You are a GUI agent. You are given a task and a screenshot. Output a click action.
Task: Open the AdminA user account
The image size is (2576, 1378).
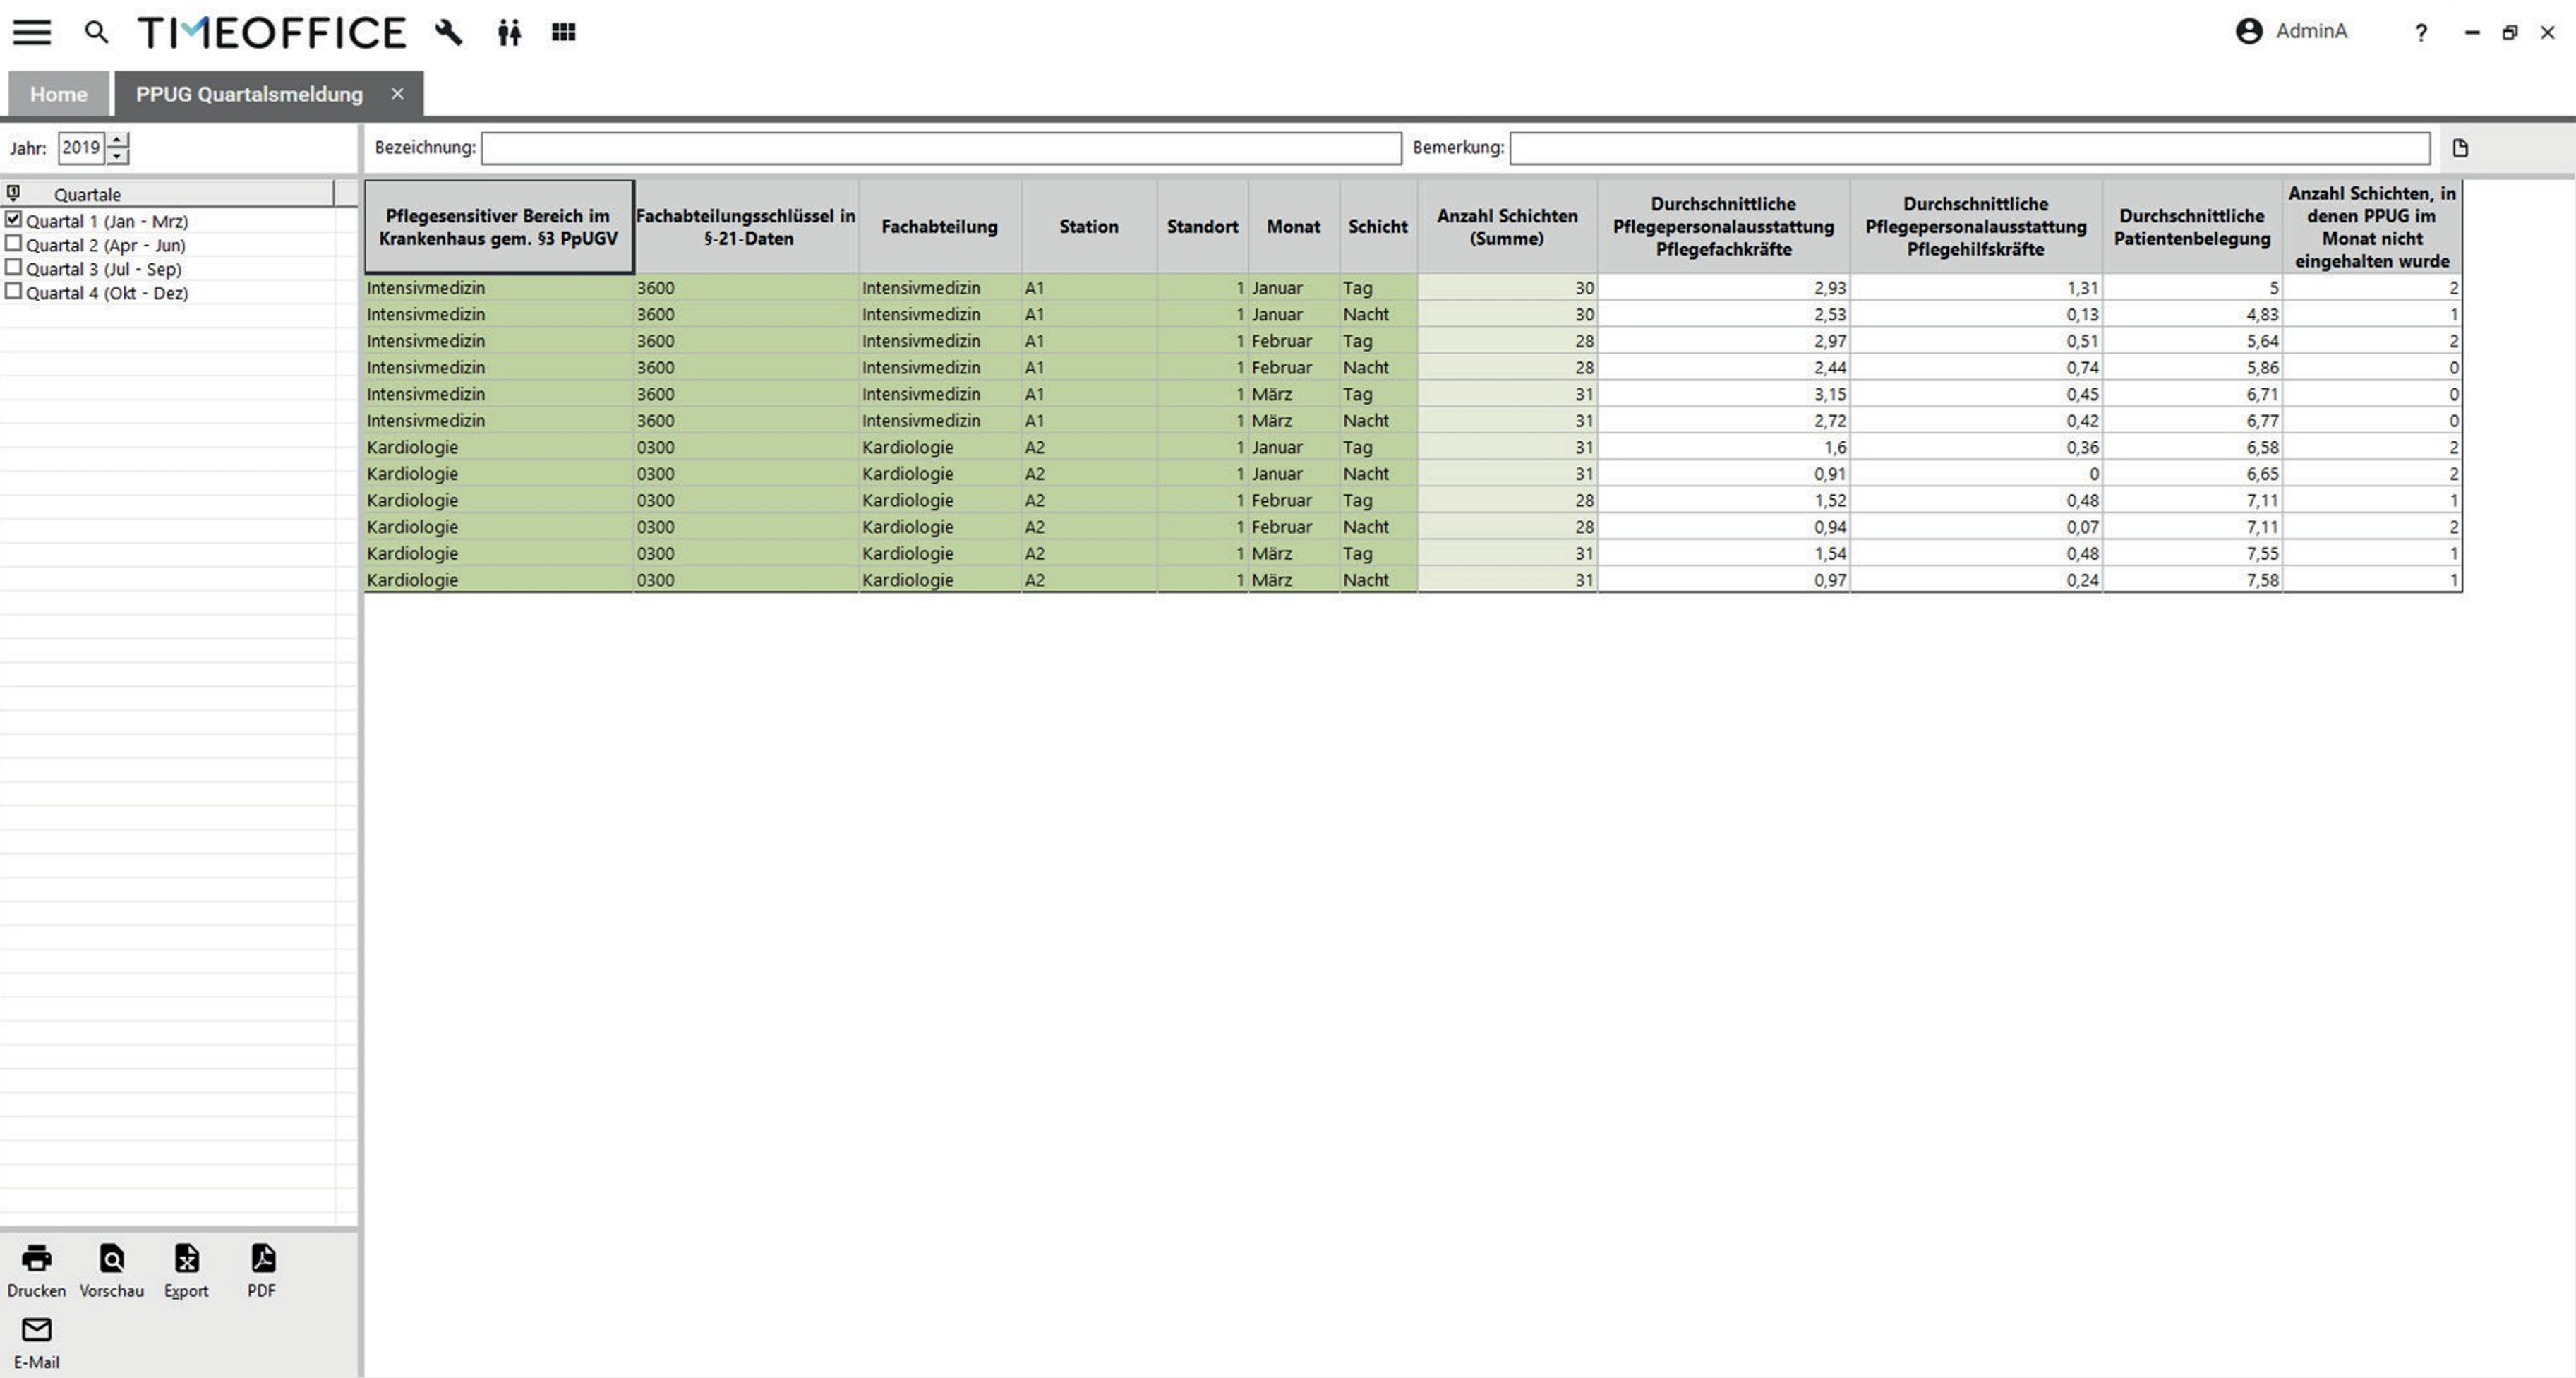pyautogui.click(x=2291, y=32)
